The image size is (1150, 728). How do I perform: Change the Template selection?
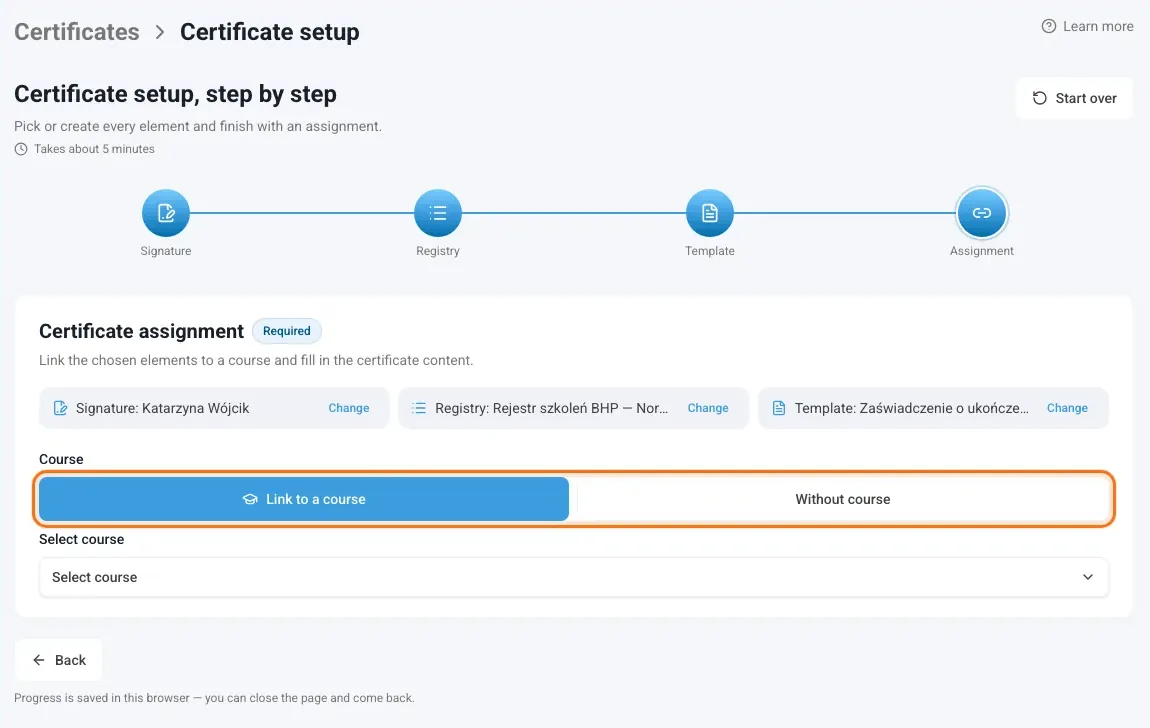coord(1067,408)
